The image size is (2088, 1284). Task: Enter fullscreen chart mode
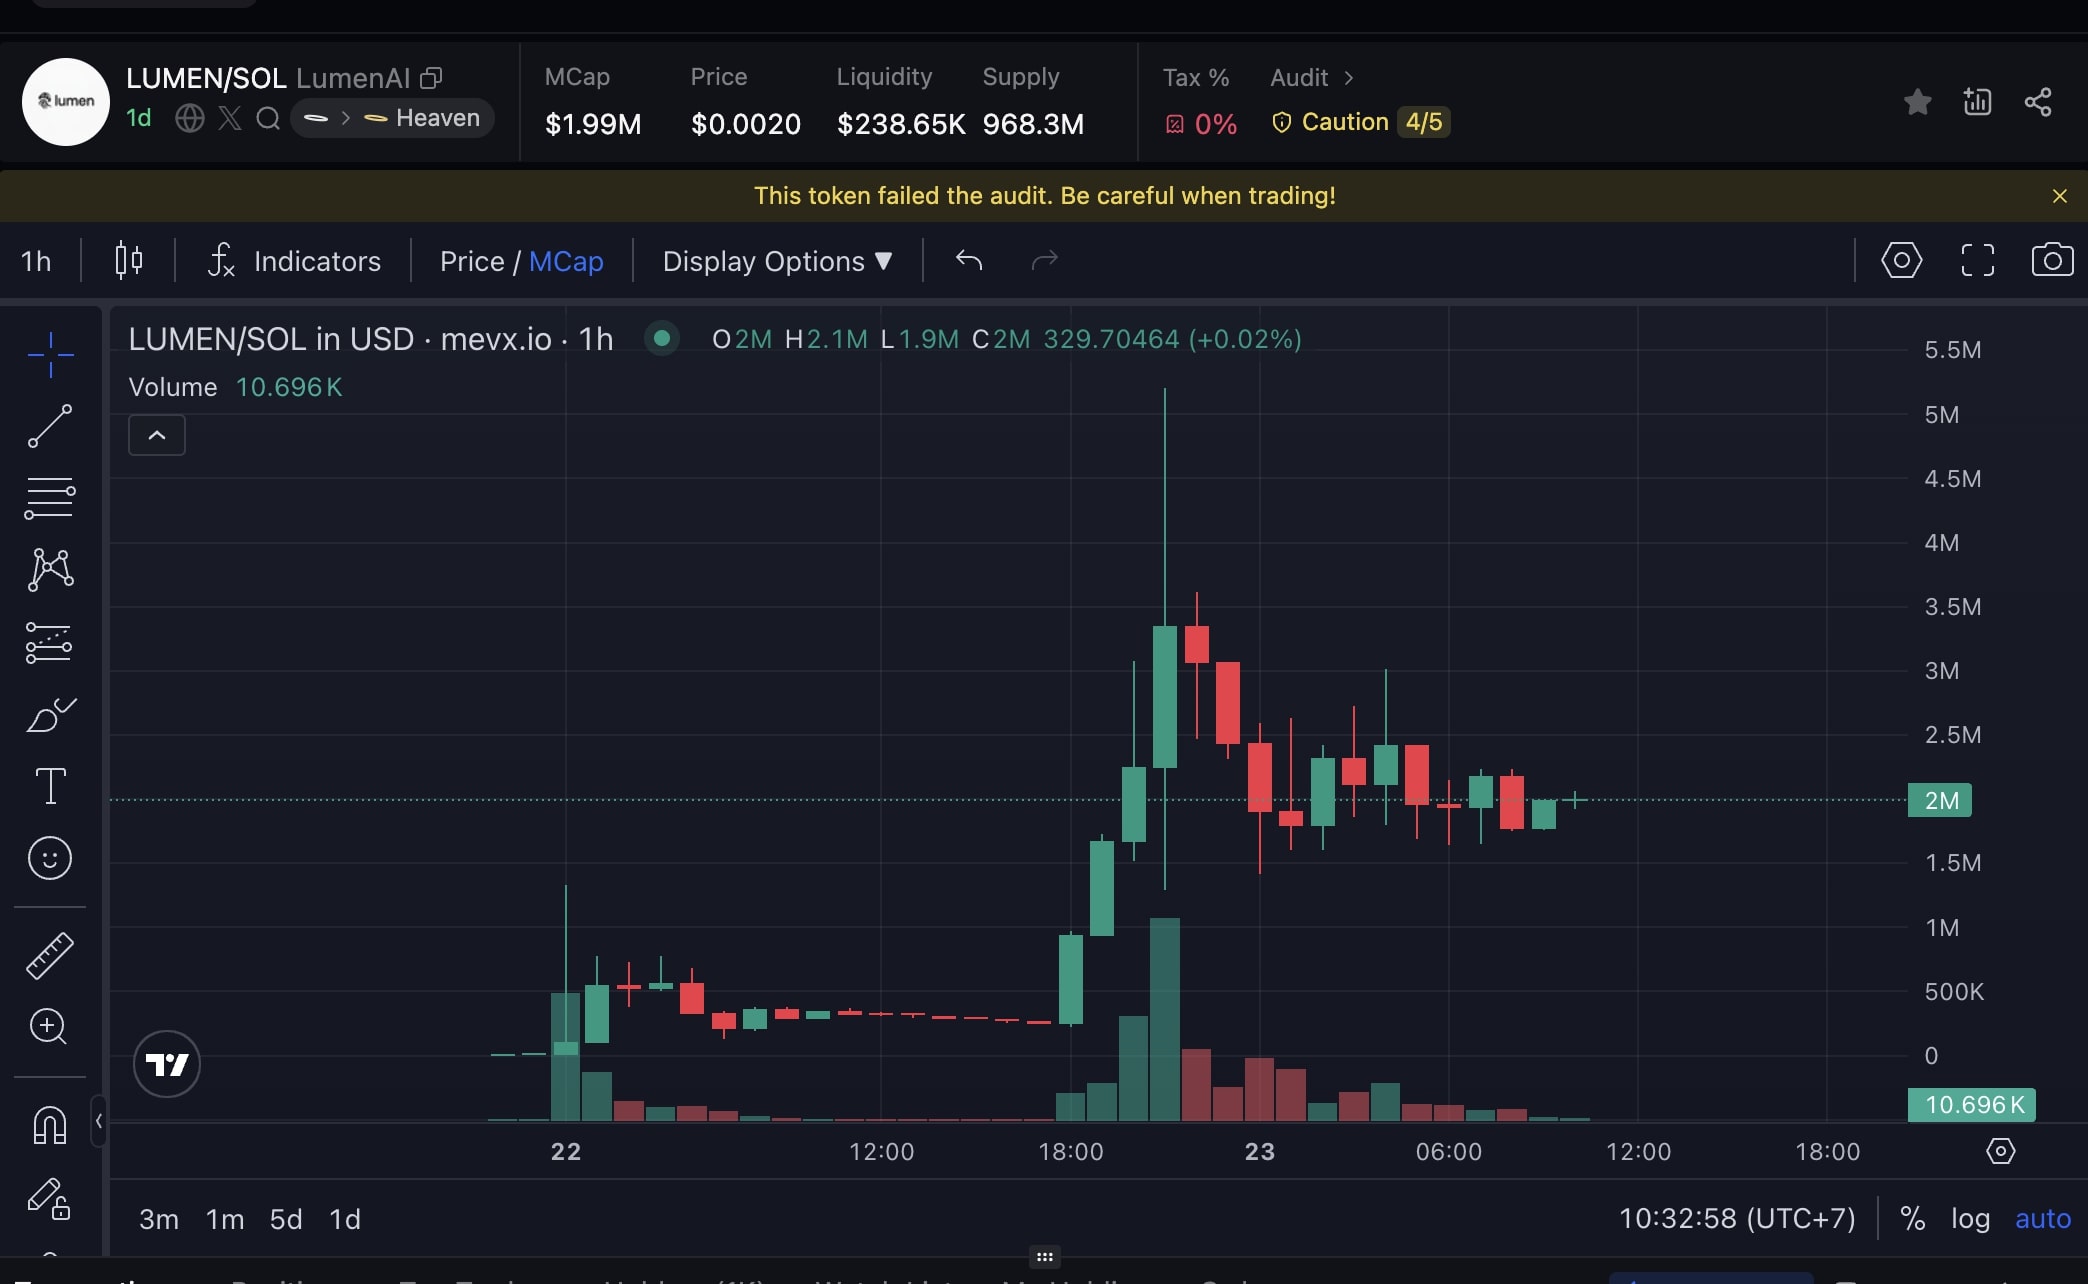(1978, 260)
